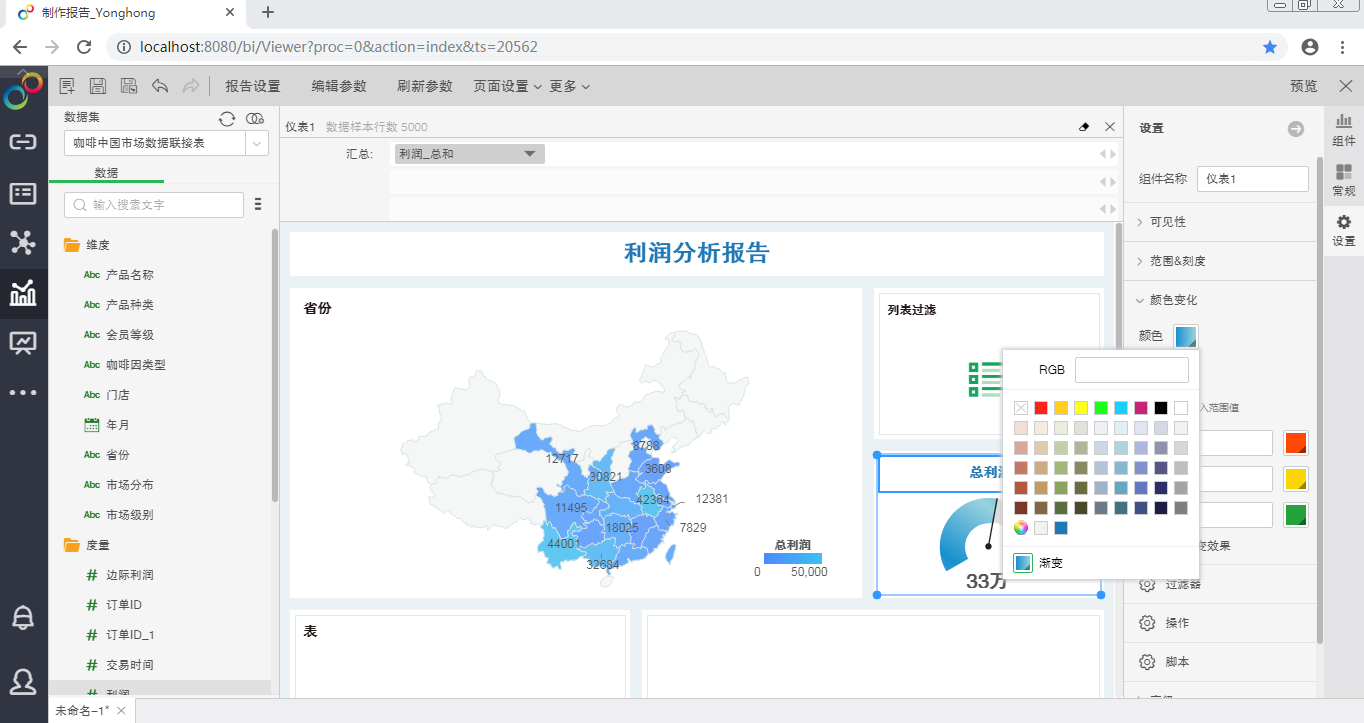Click the new report icon in toolbar
This screenshot has width=1364, height=723.
click(67, 87)
